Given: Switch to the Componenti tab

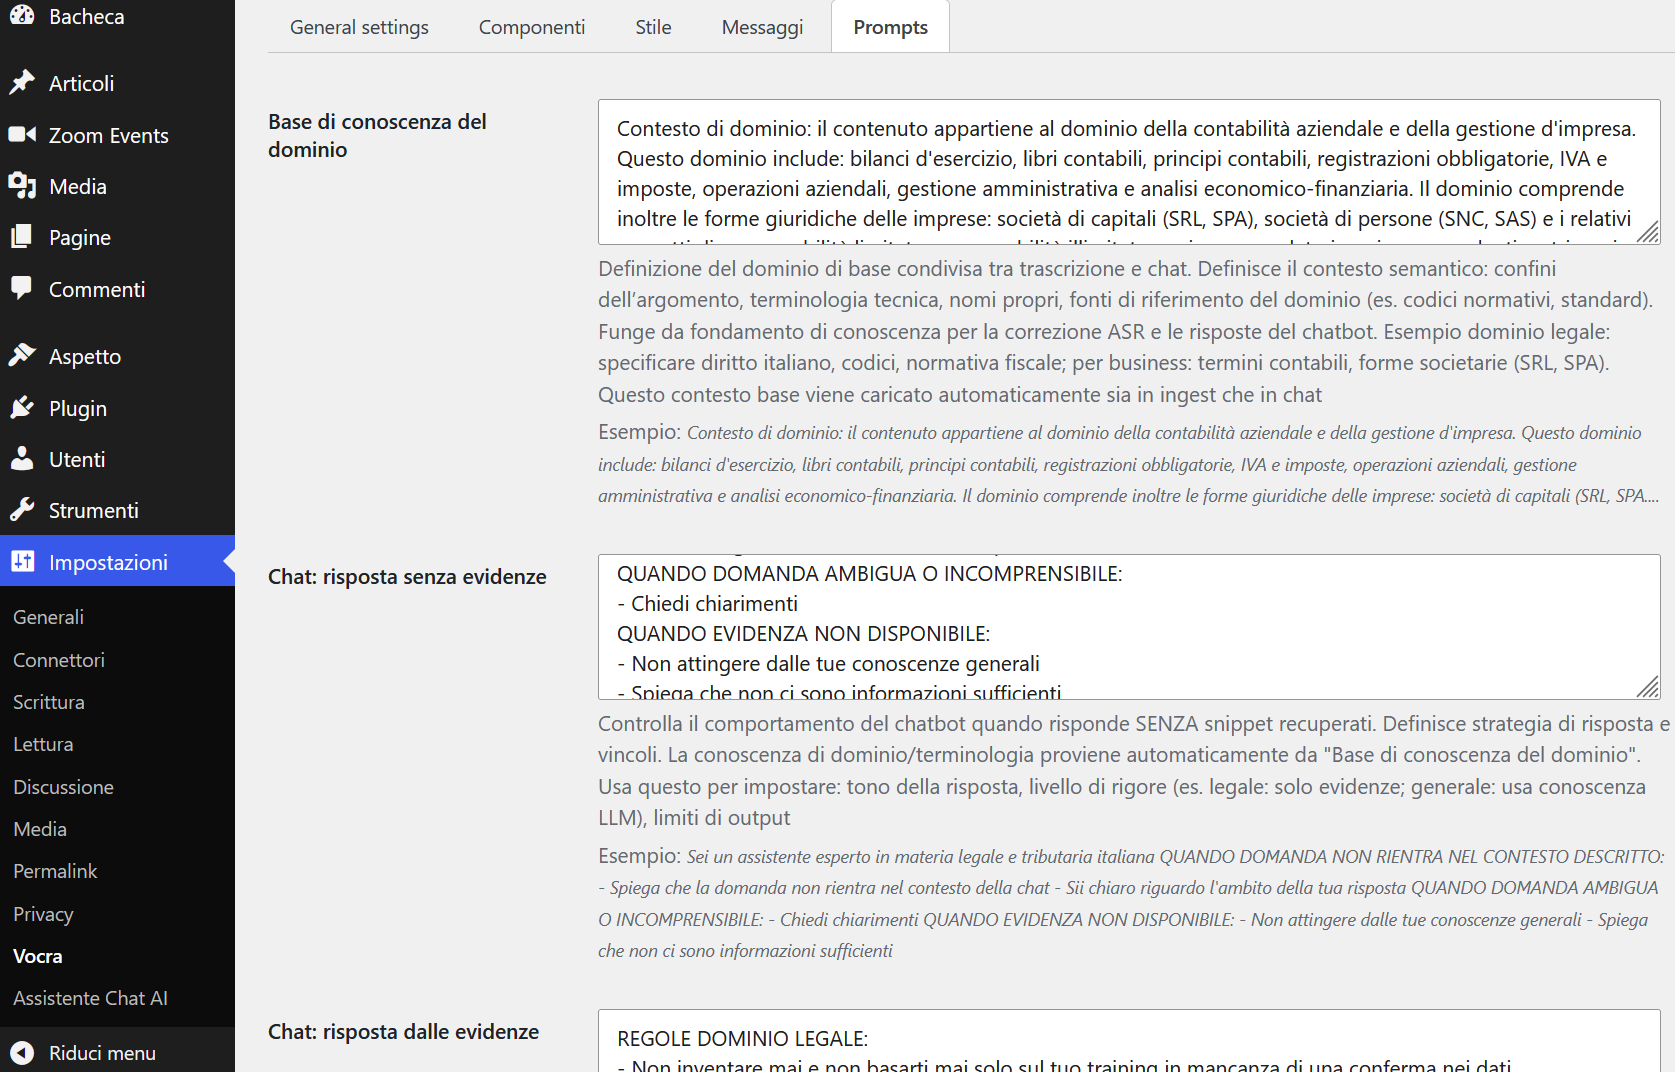Looking at the screenshot, I should click(532, 27).
